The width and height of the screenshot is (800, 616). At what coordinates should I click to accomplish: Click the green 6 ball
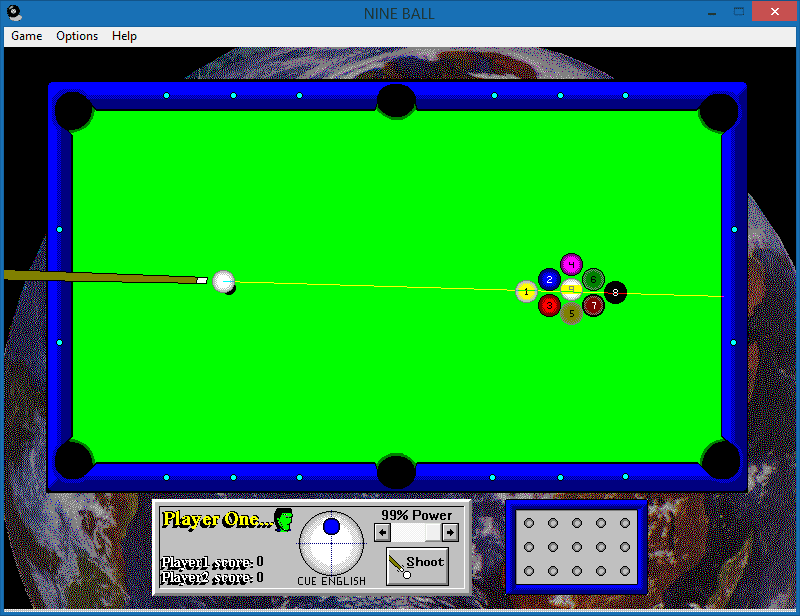click(593, 279)
